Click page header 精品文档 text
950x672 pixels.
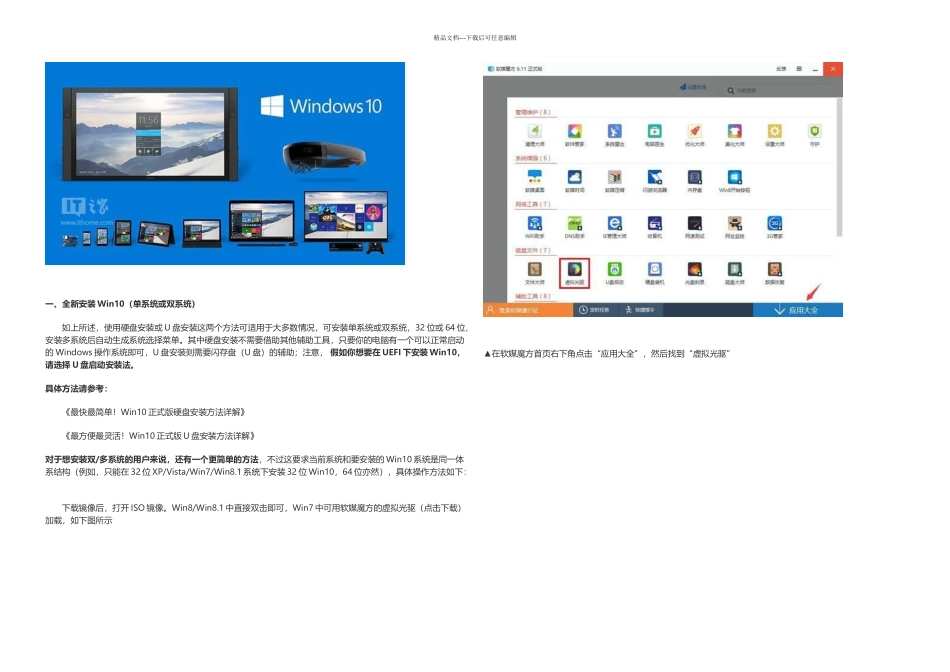[475, 38]
